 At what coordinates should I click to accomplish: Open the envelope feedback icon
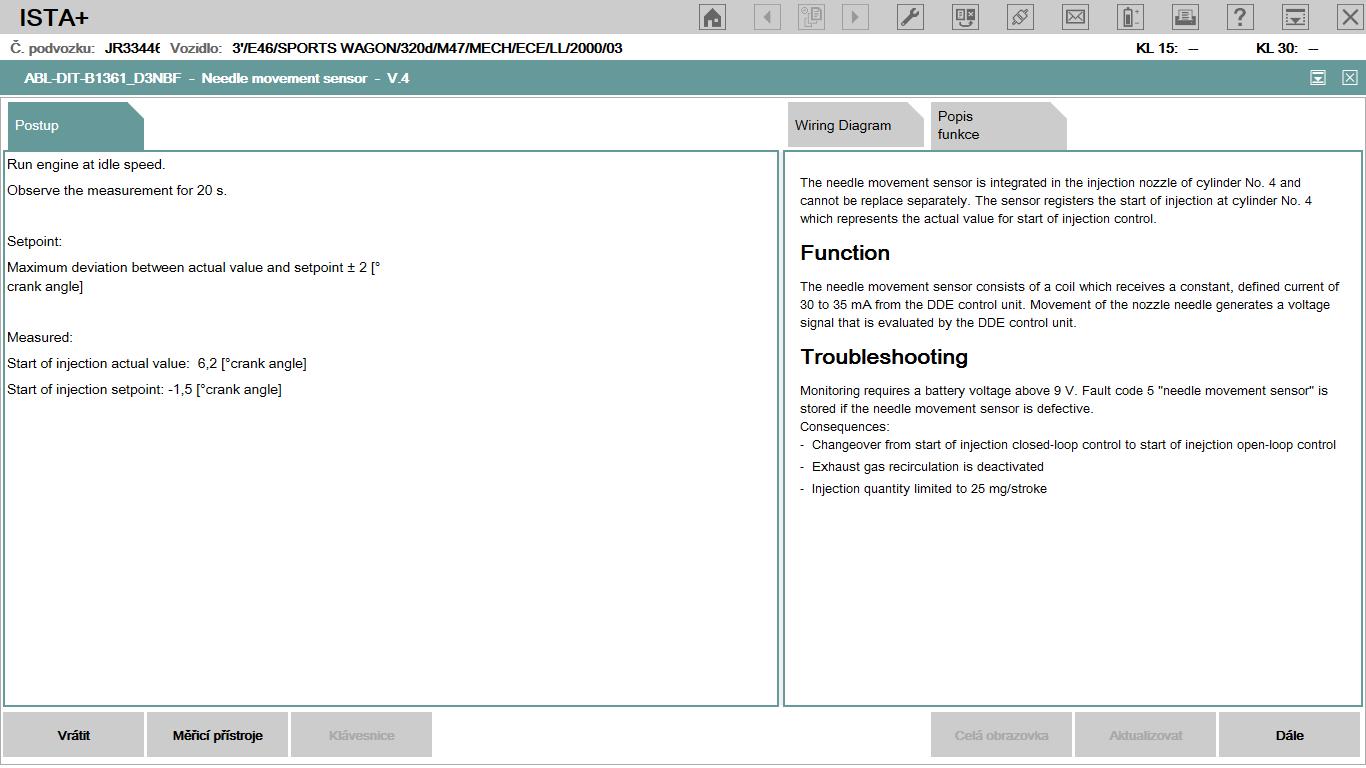[1075, 17]
